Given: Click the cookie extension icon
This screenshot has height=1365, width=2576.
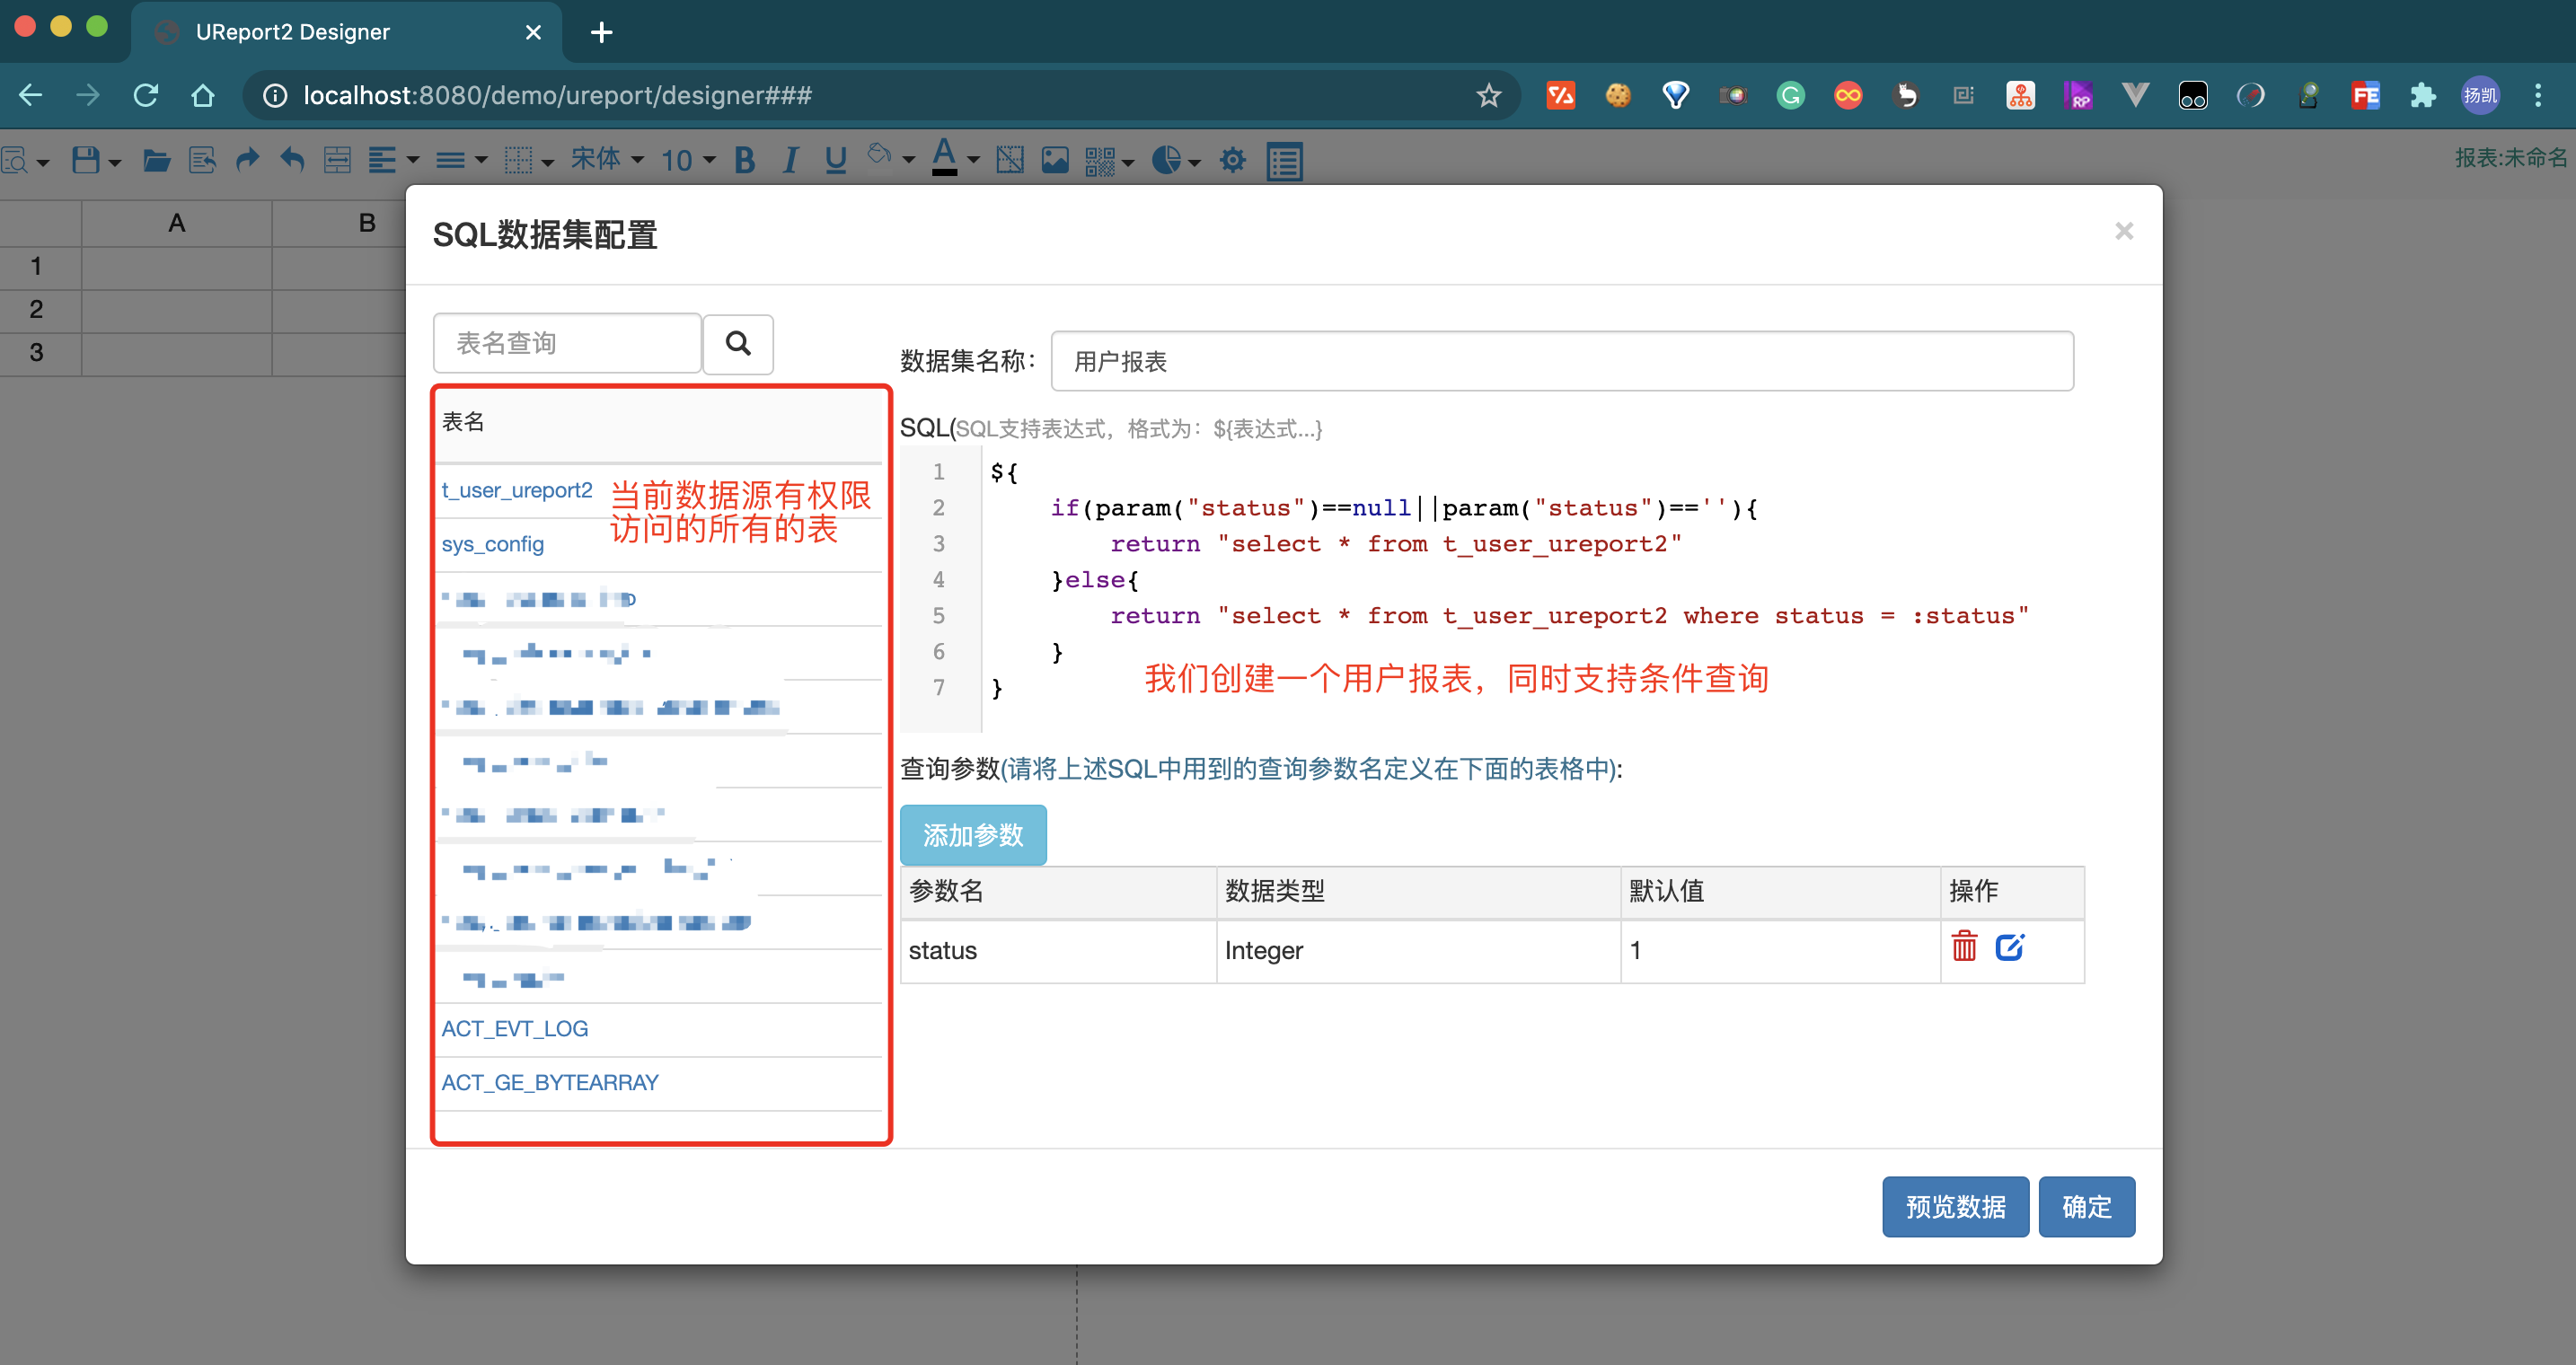Looking at the screenshot, I should pyautogui.click(x=1617, y=95).
